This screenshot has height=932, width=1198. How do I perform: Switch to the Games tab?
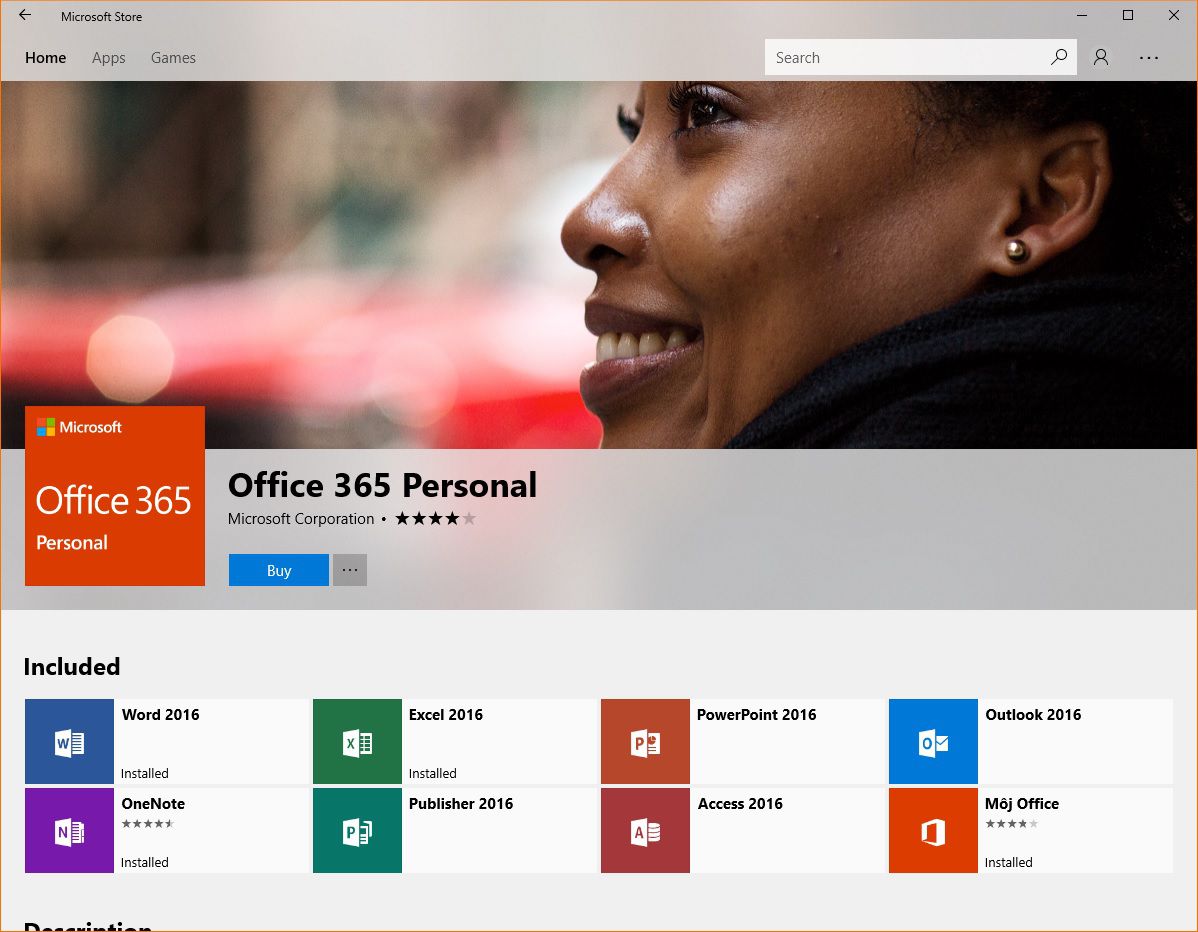click(173, 57)
